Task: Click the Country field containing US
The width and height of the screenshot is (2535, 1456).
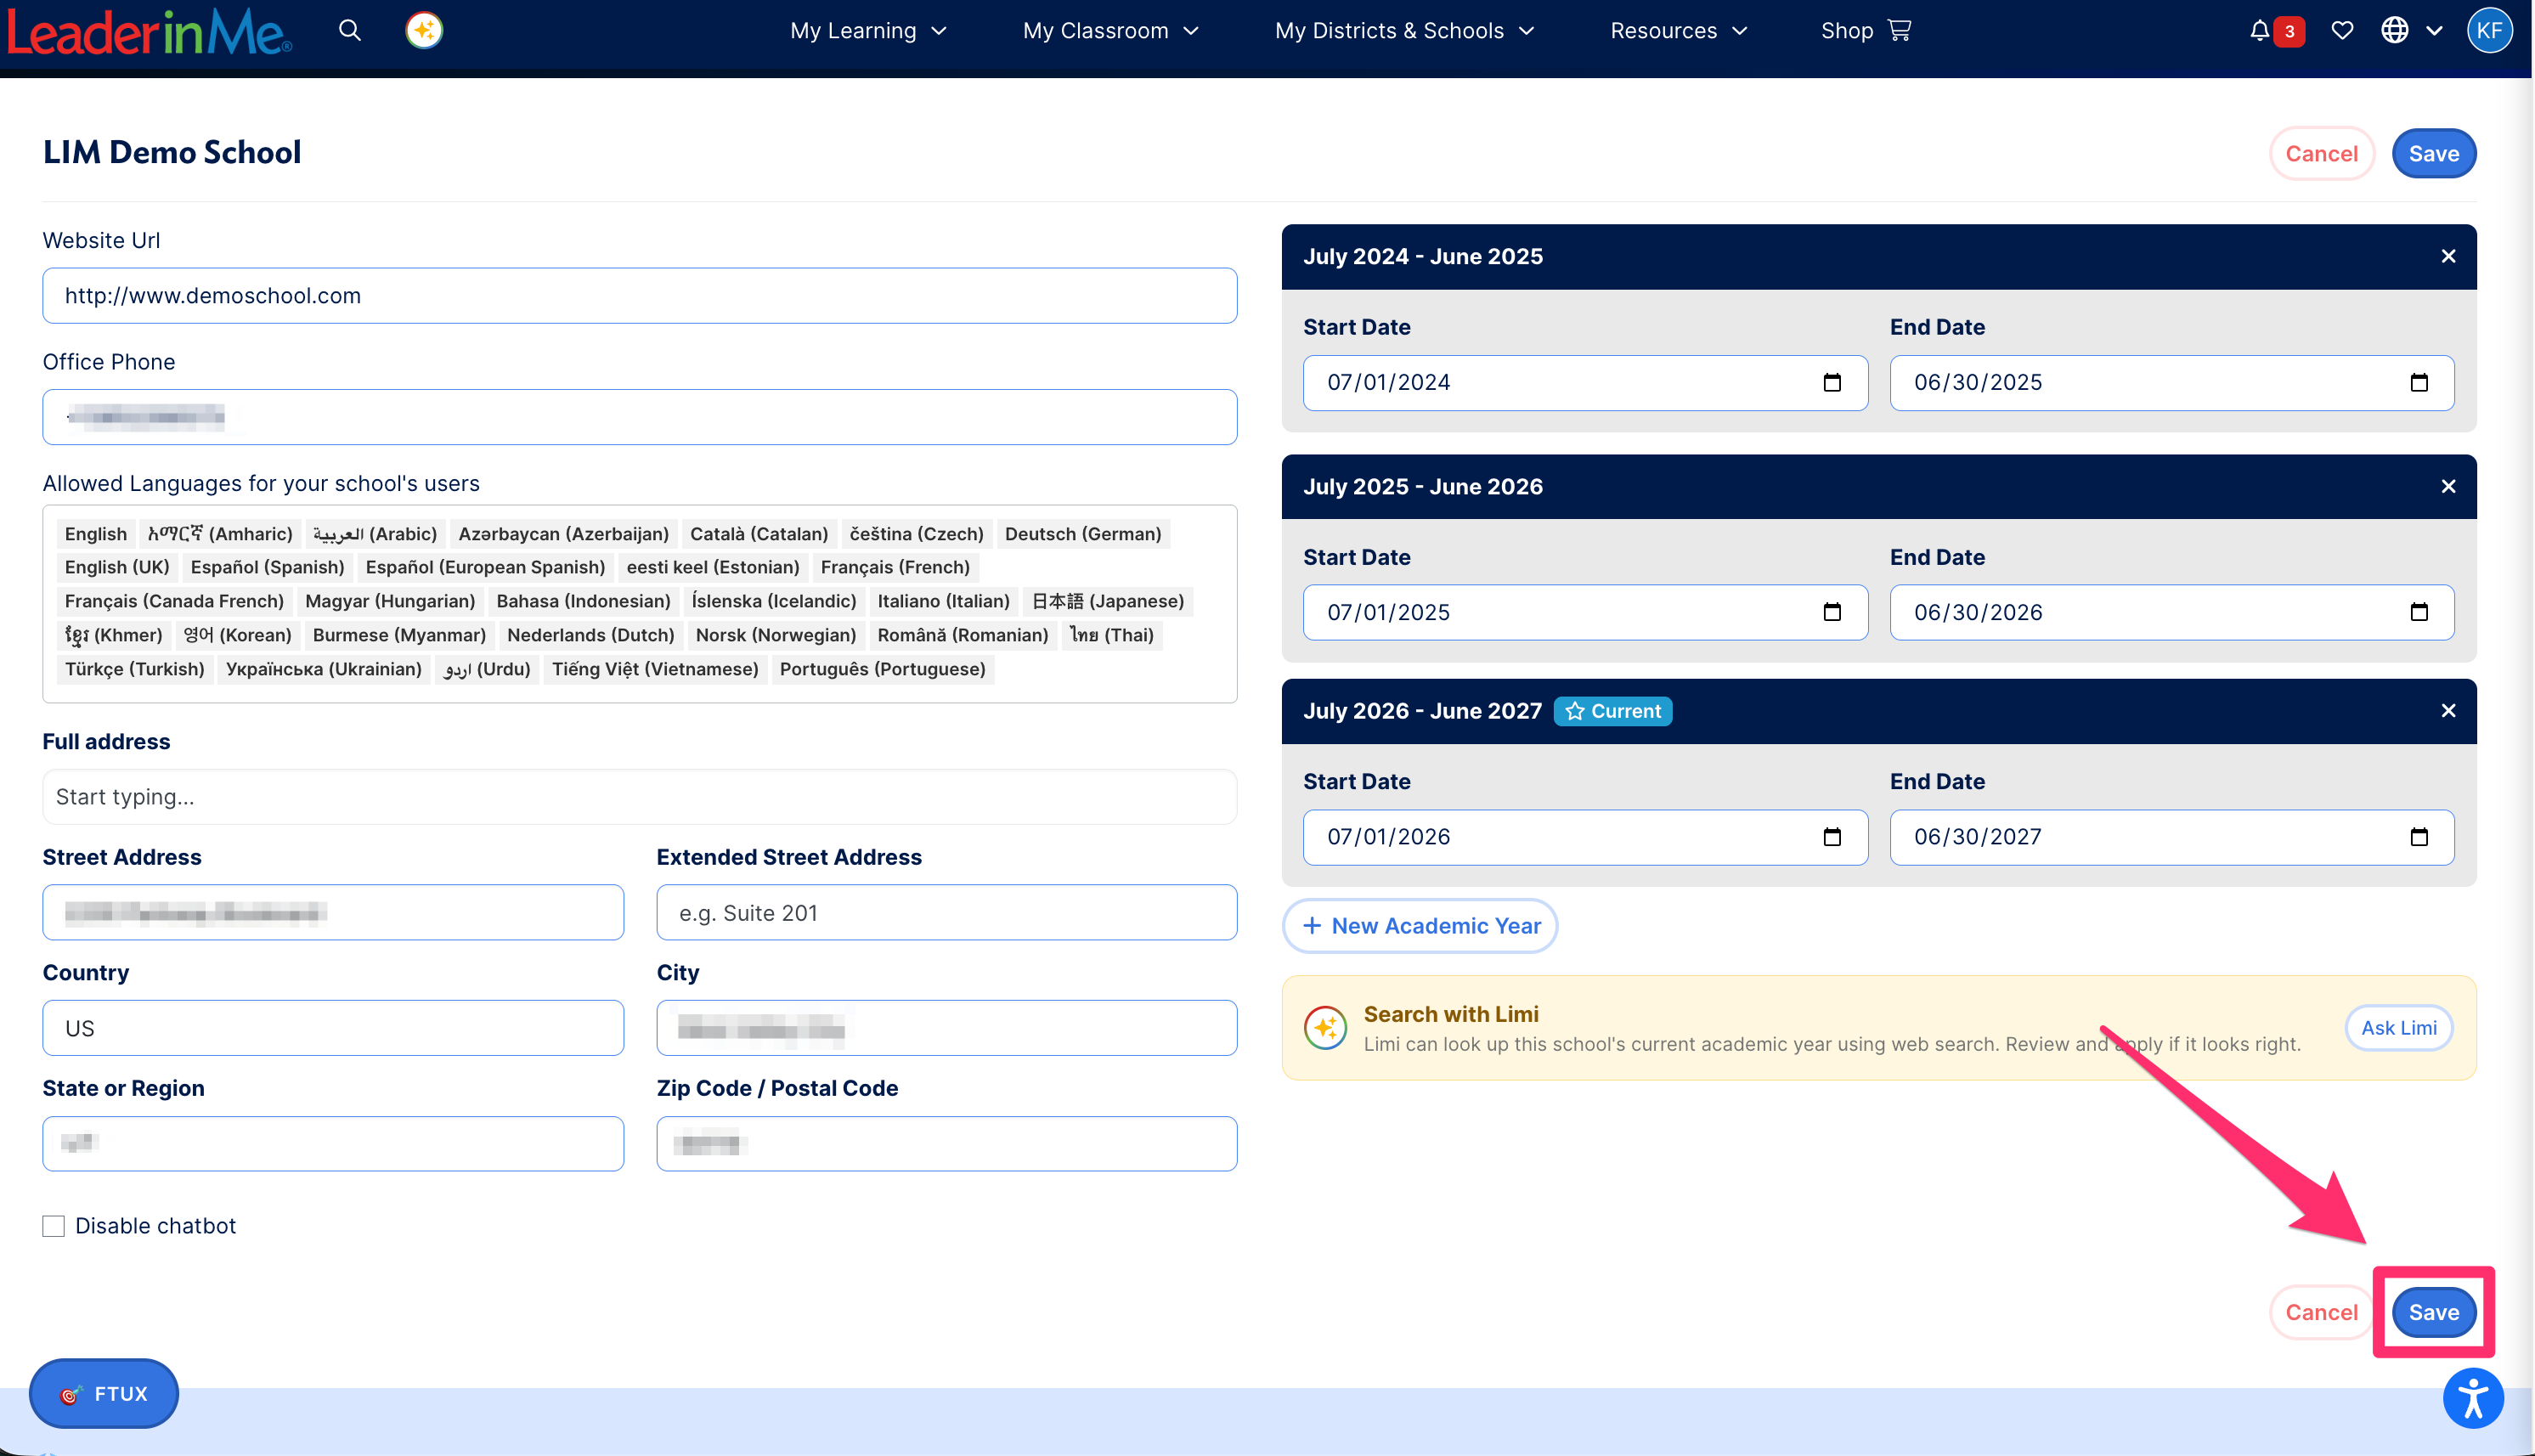Action: click(333, 1028)
